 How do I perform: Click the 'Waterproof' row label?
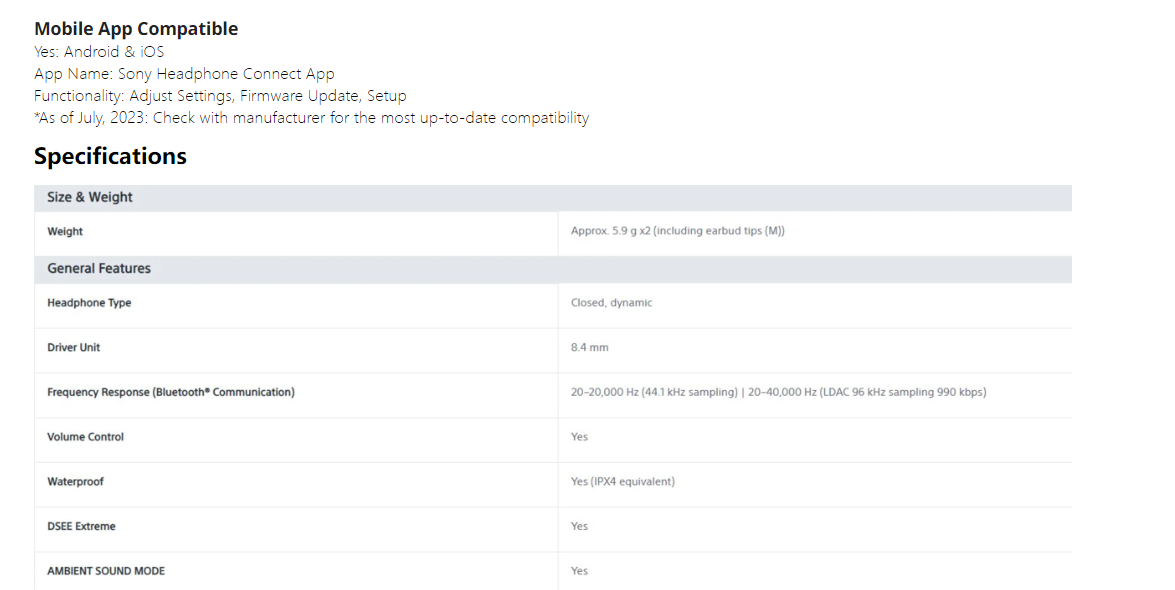click(x=76, y=481)
